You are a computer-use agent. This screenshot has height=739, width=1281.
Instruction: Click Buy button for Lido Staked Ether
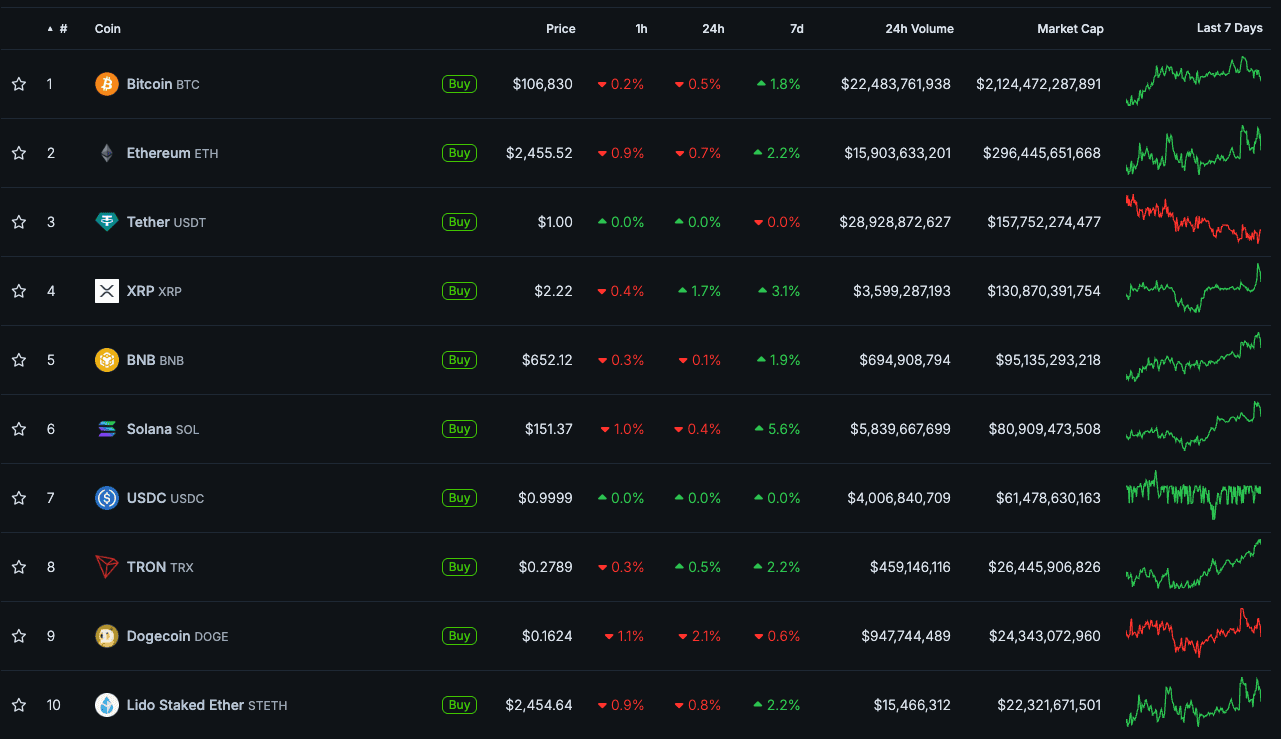(x=460, y=705)
